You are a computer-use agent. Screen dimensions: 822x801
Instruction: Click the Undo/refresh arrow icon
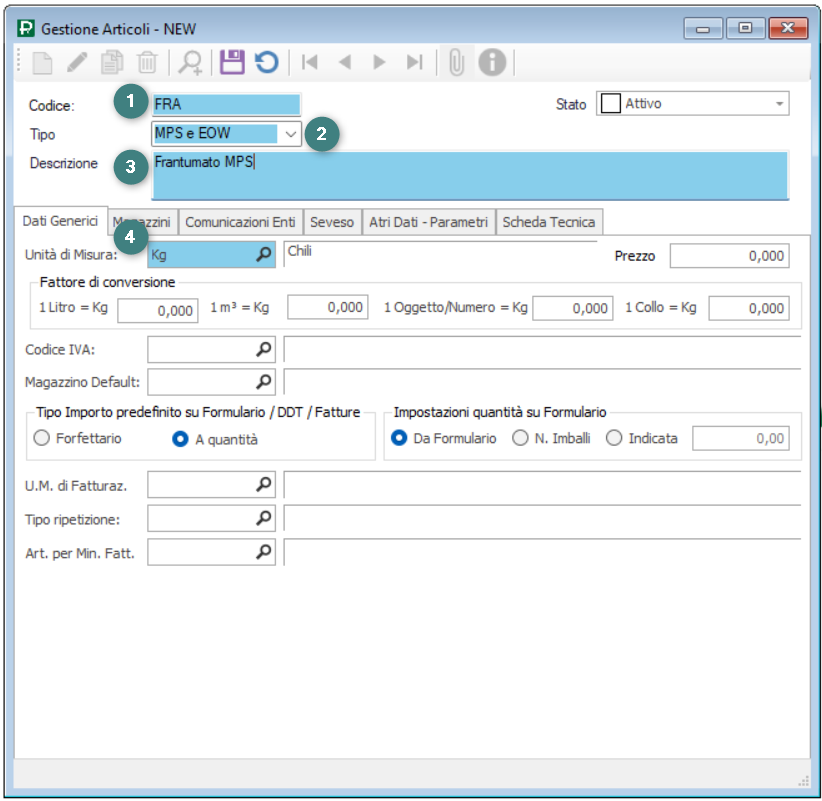pyautogui.click(x=266, y=63)
